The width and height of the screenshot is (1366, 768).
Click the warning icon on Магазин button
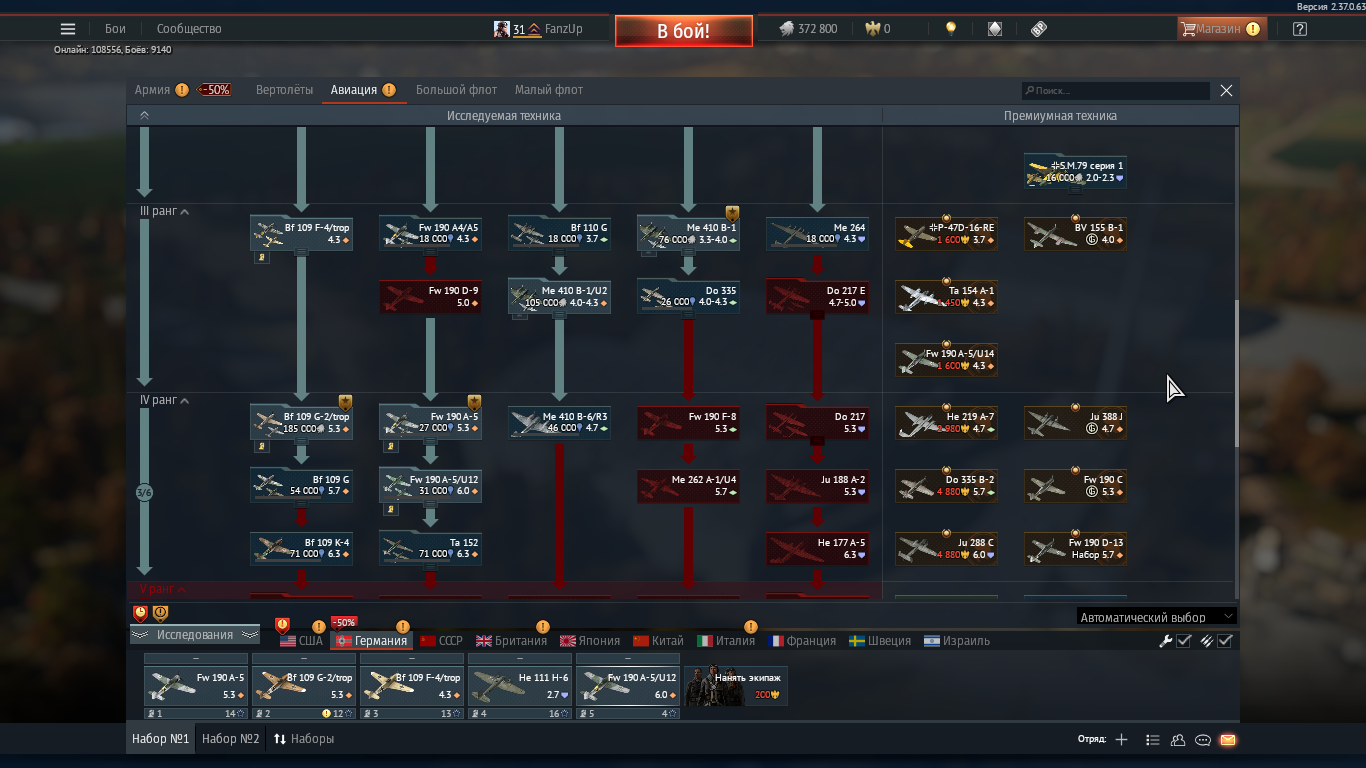coord(1252,29)
